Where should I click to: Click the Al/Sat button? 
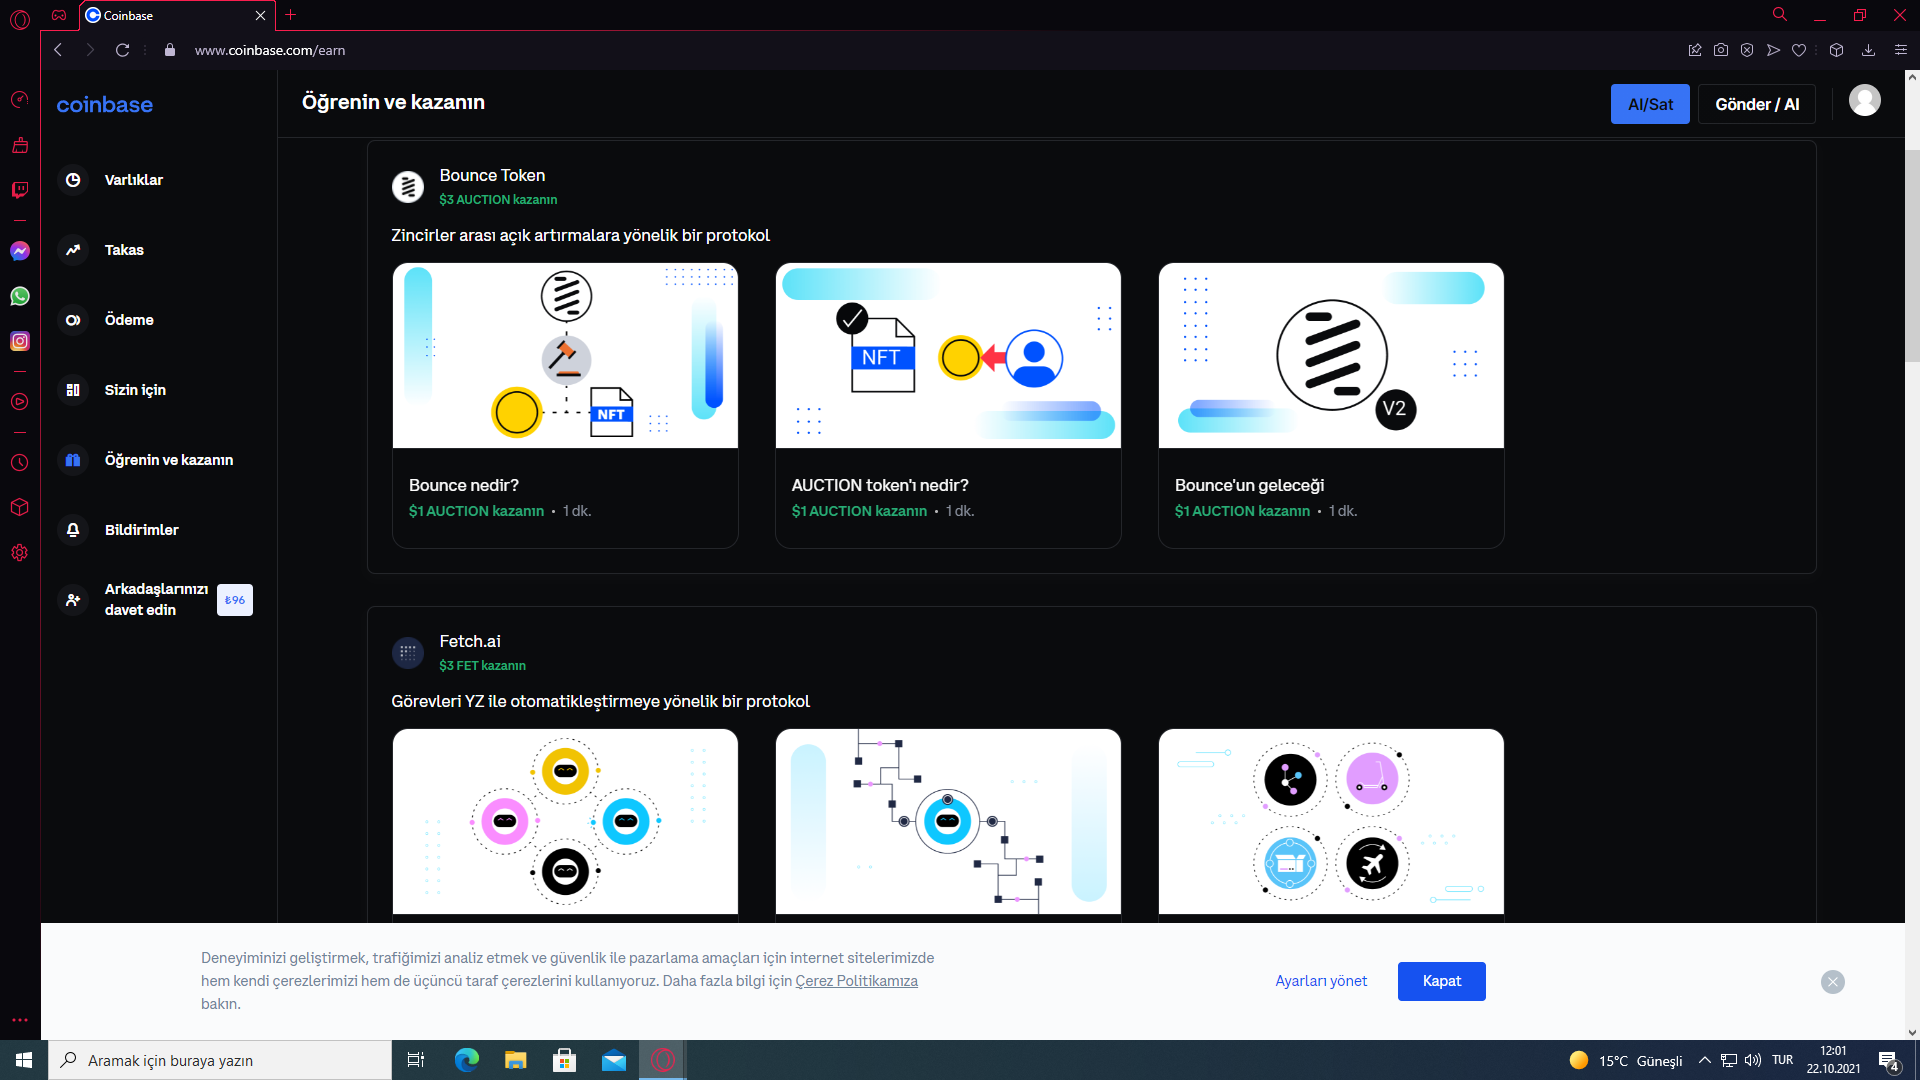(x=1650, y=104)
